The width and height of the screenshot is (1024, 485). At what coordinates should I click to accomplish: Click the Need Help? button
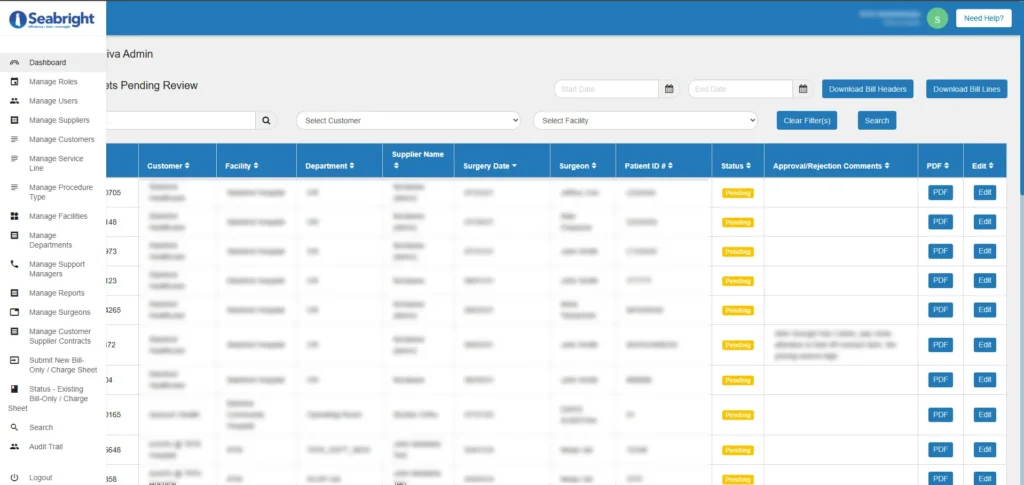coord(984,18)
